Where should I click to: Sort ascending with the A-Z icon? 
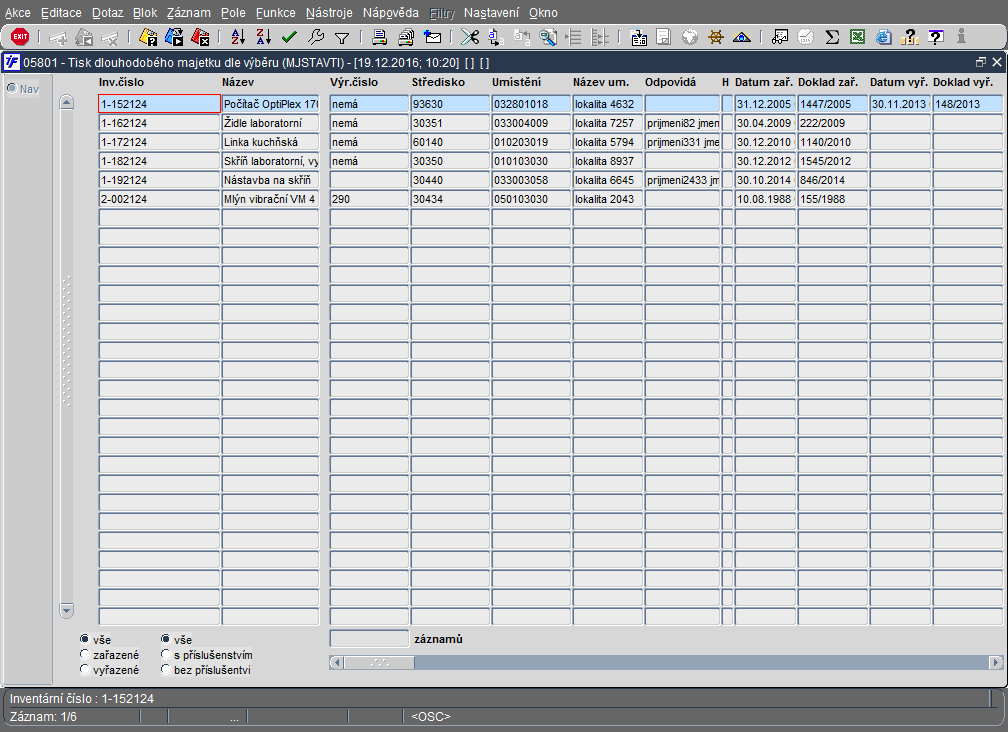[238, 37]
